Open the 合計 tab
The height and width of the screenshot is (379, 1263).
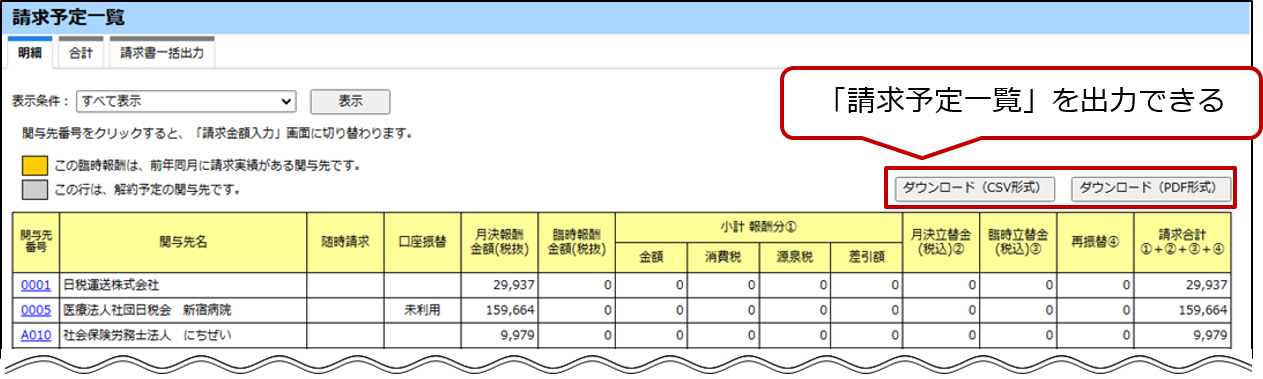click(x=82, y=52)
